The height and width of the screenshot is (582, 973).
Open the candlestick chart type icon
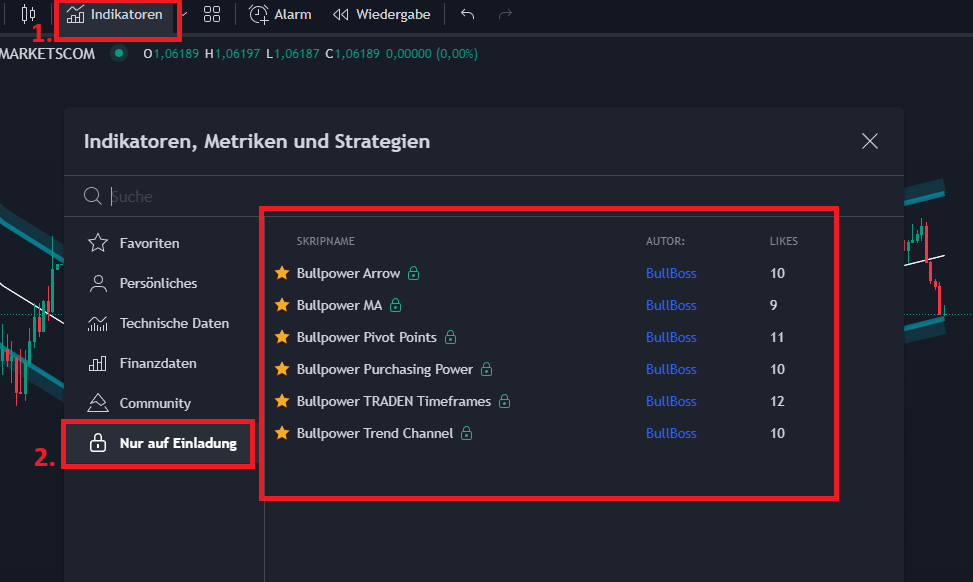click(28, 14)
